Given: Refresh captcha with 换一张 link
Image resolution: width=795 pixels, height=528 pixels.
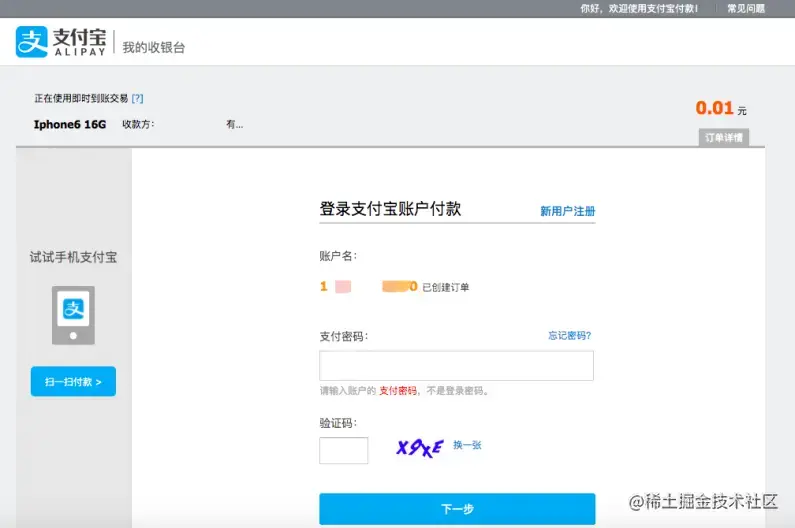Looking at the screenshot, I should [467, 445].
